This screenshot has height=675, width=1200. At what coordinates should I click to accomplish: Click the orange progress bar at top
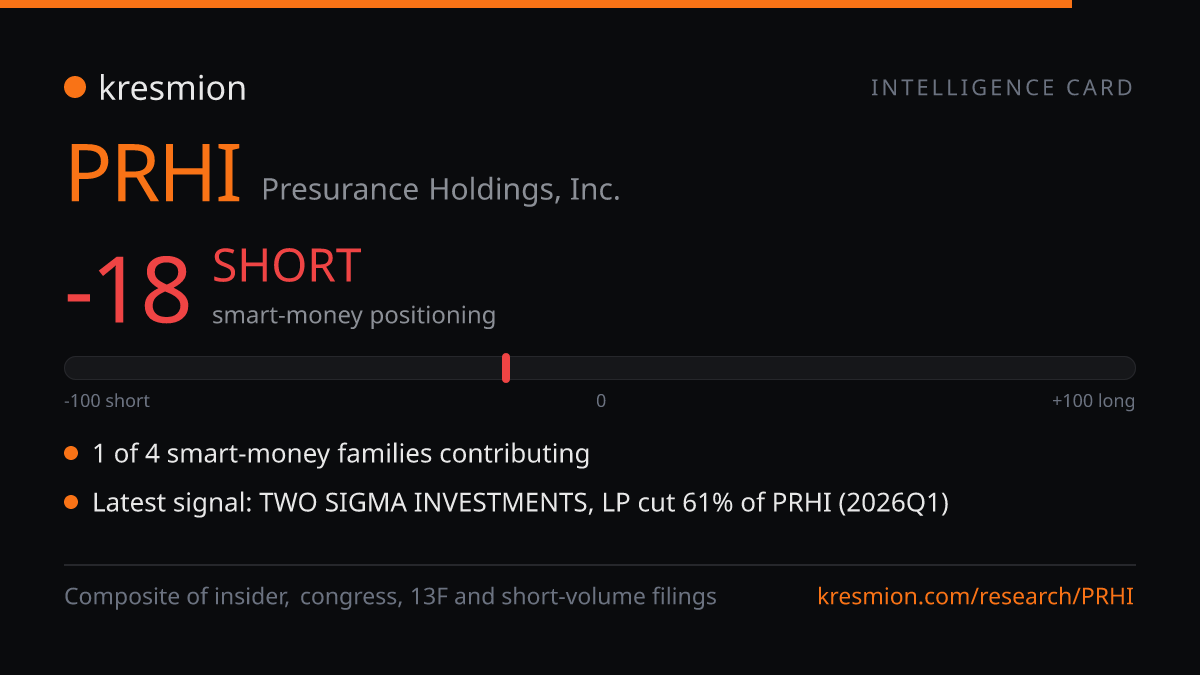tap(536, 4)
